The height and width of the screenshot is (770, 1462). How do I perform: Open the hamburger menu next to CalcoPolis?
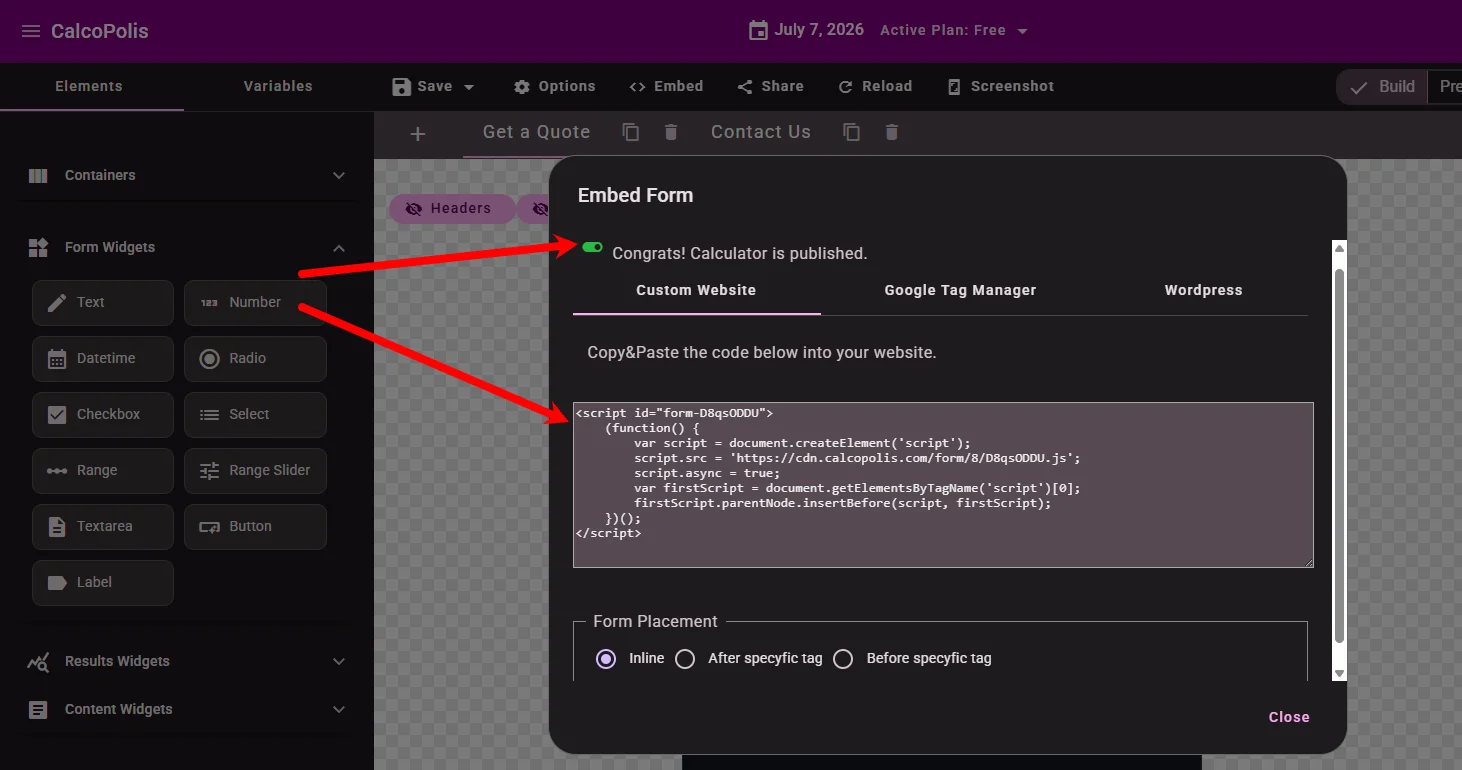click(31, 31)
